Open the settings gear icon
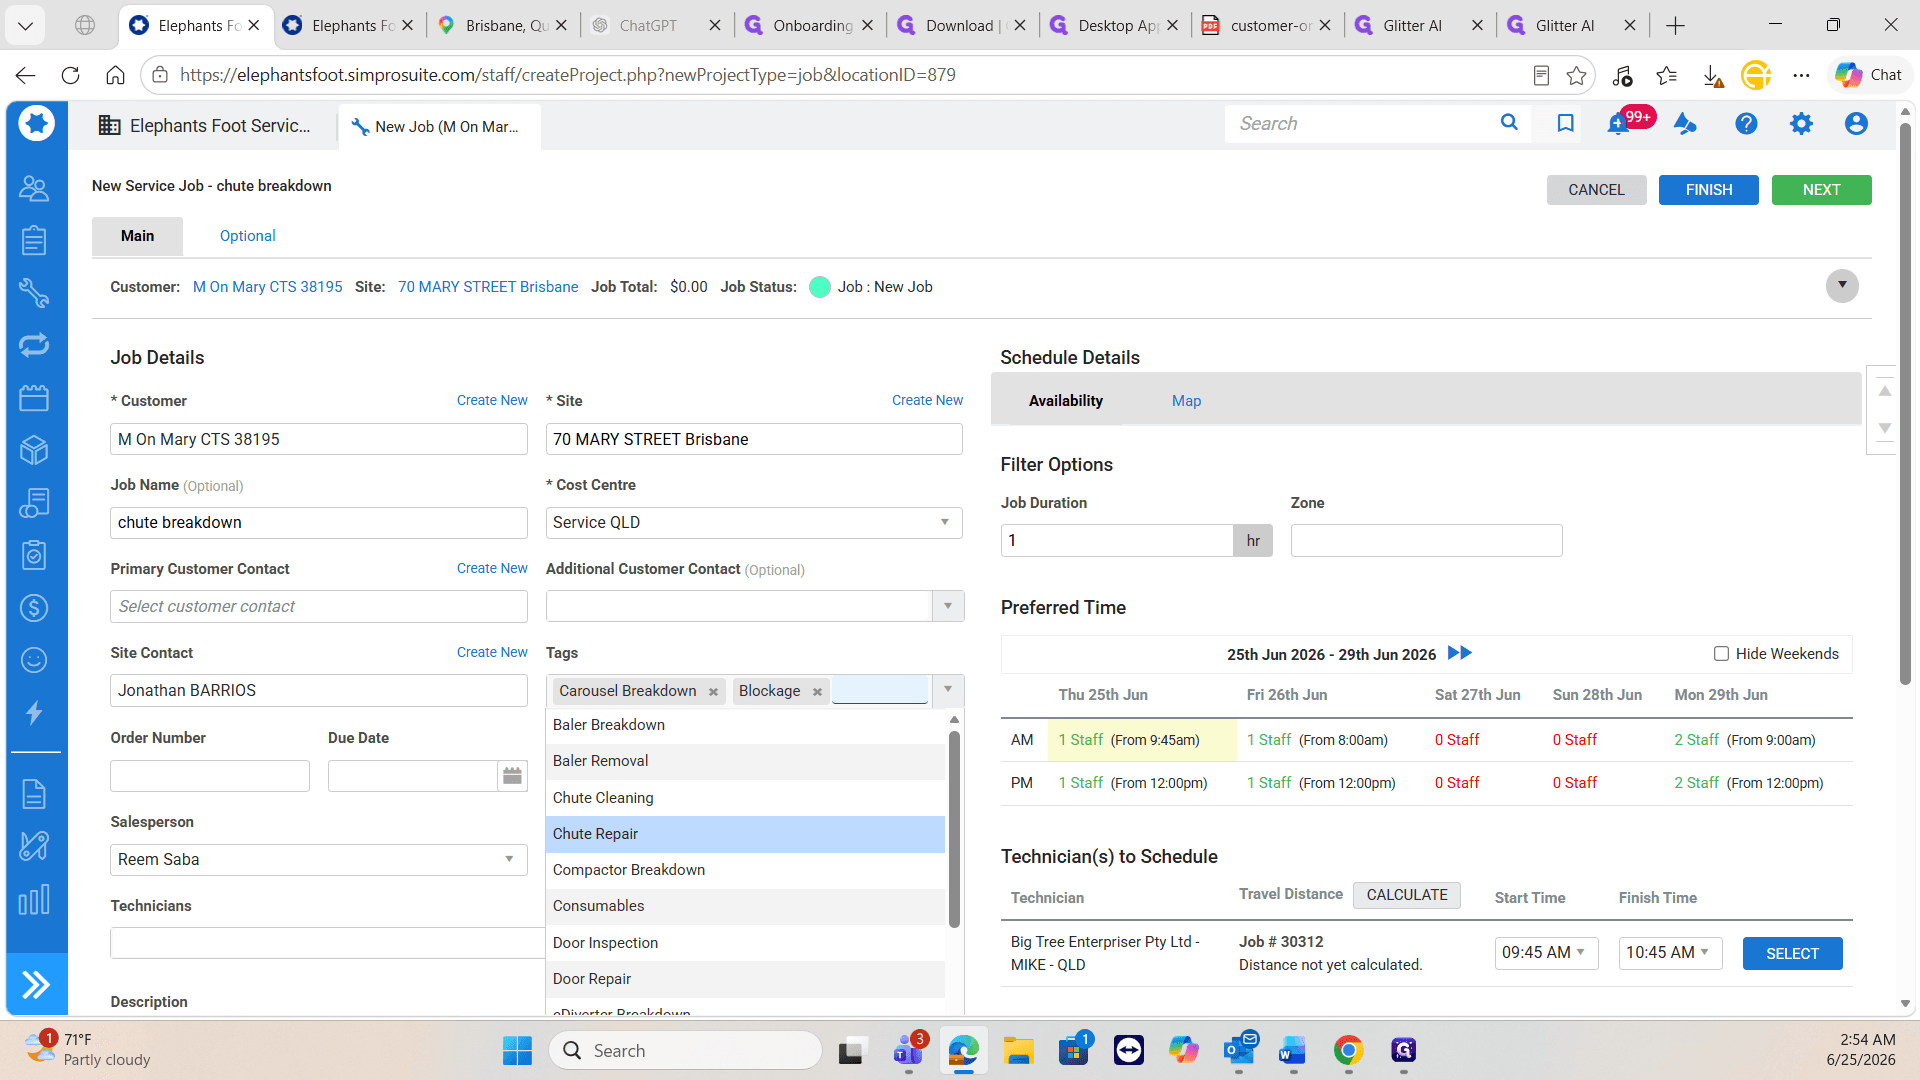Screen dimensions: 1920x1080 [x=1801, y=124]
